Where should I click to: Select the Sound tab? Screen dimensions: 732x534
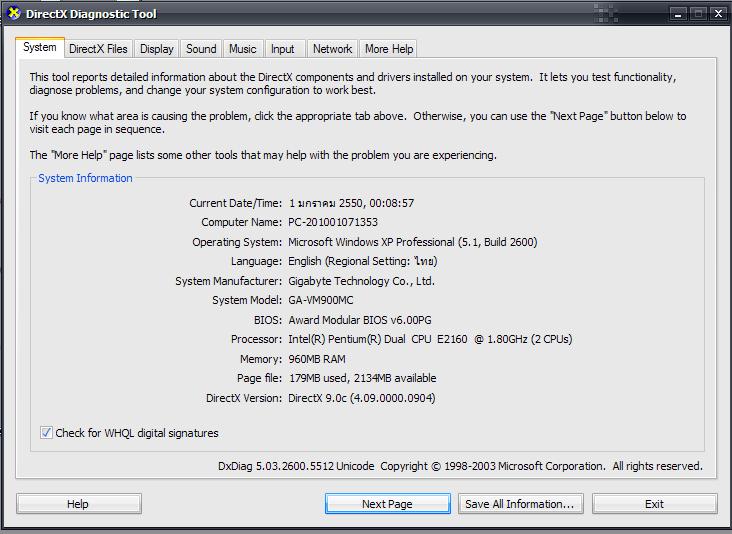pos(201,49)
